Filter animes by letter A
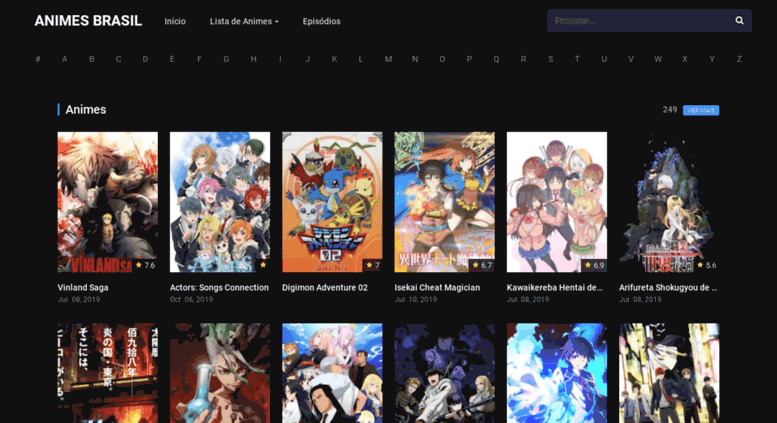 (x=64, y=59)
